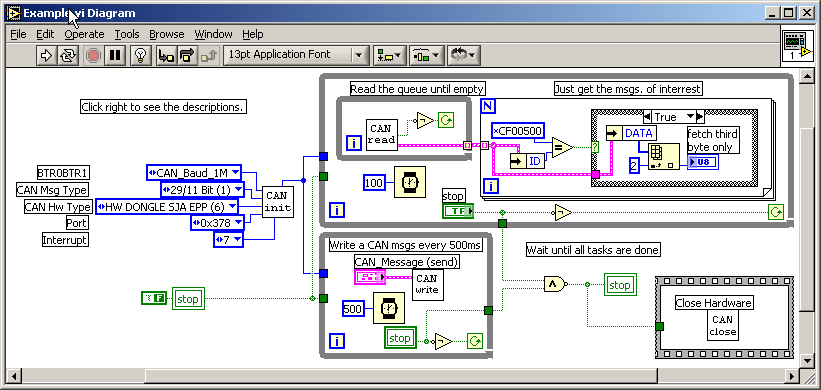Open the 13pt Application Font dropdown
The height and width of the screenshot is (390, 821).
point(294,54)
